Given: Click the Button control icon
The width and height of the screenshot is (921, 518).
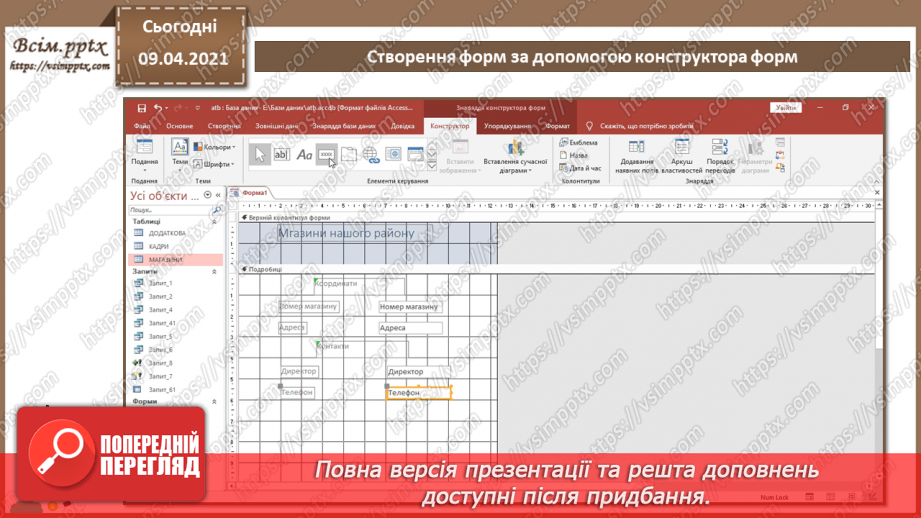Looking at the screenshot, I should tap(327, 154).
